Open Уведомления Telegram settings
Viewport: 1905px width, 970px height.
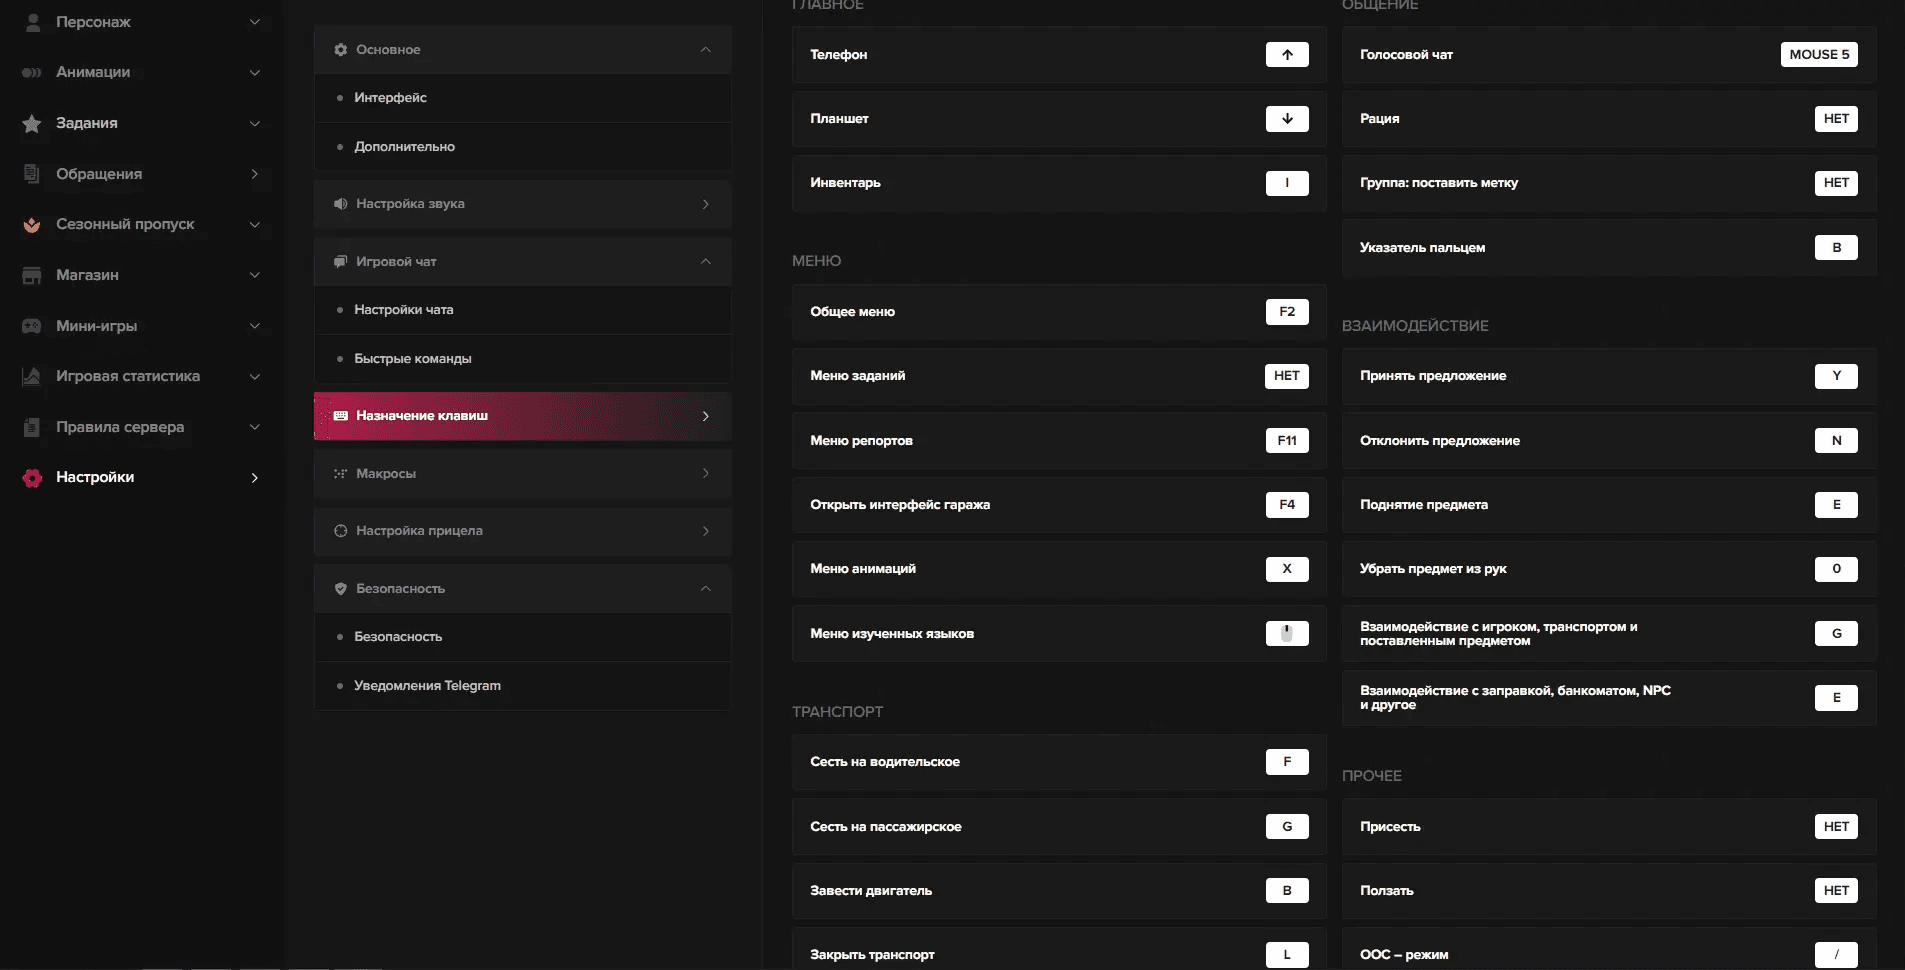tap(427, 686)
